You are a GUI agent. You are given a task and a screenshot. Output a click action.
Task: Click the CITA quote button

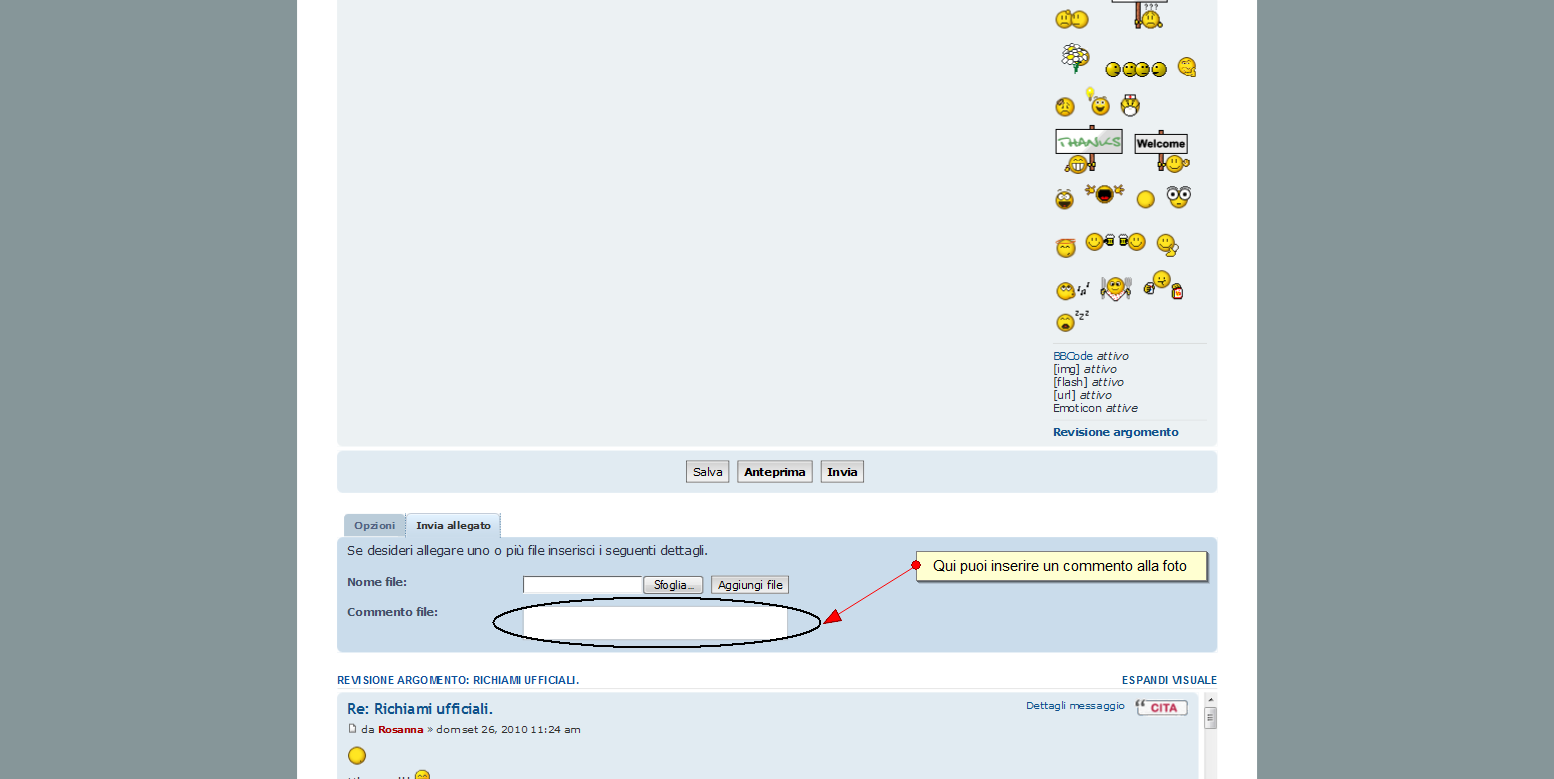1162,708
